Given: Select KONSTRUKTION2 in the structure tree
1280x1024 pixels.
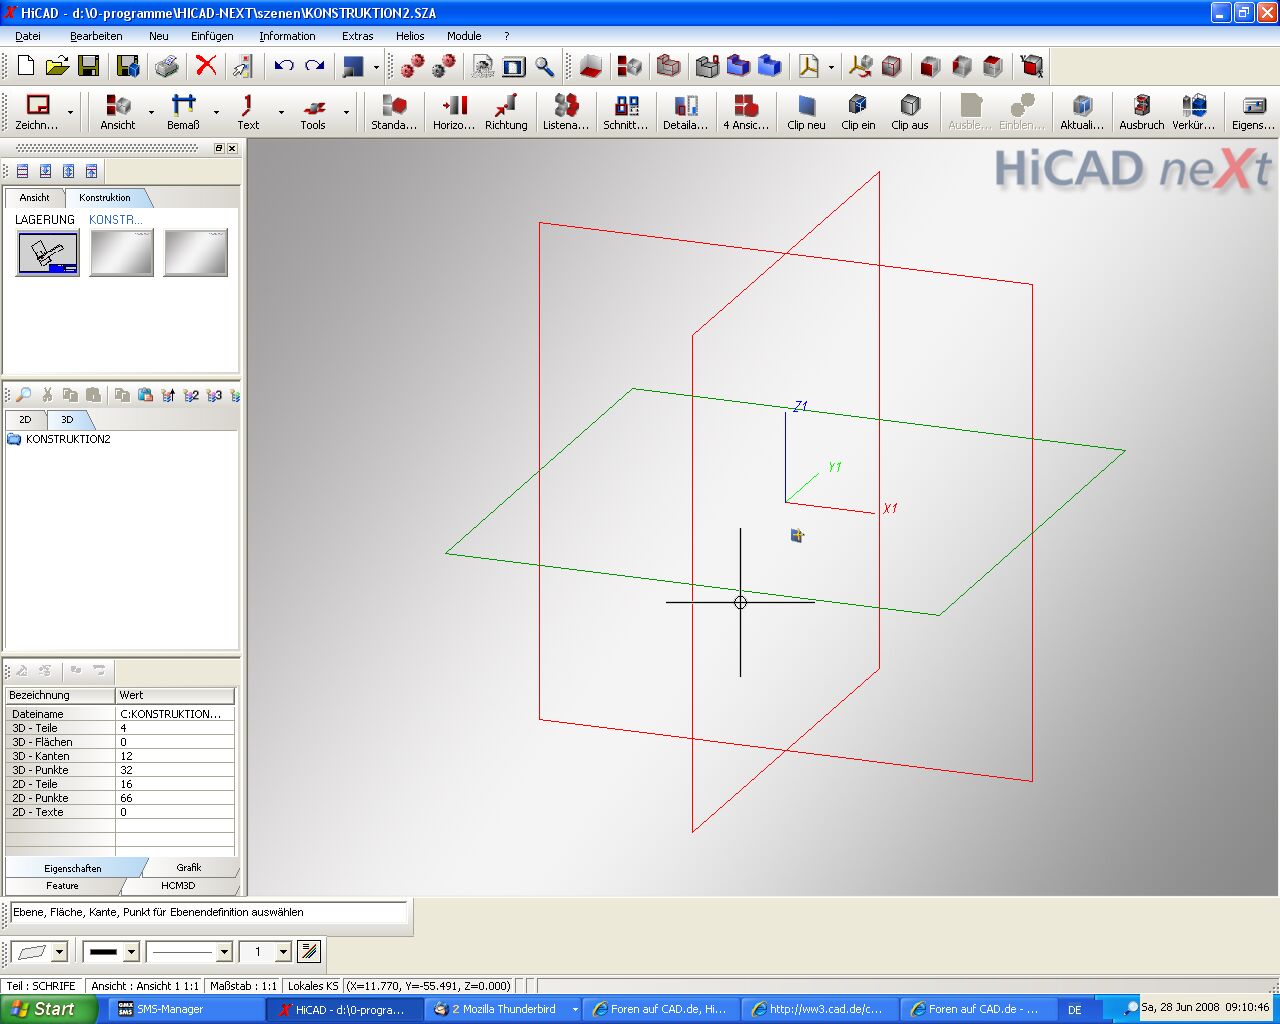Looking at the screenshot, I should [x=68, y=439].
